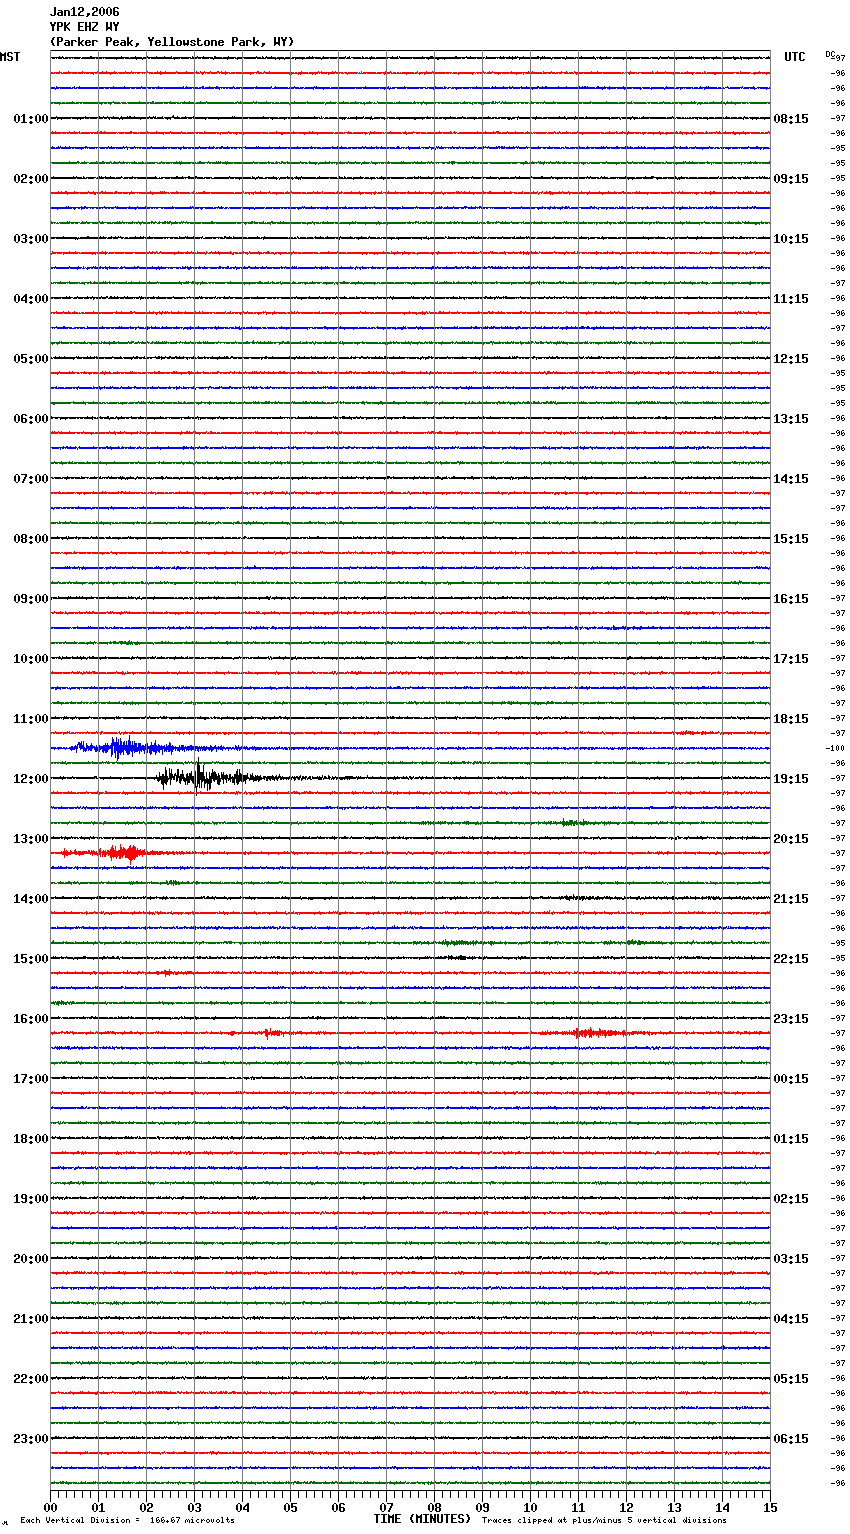Select the 14:00 MST time label

[x=31, y=899]
